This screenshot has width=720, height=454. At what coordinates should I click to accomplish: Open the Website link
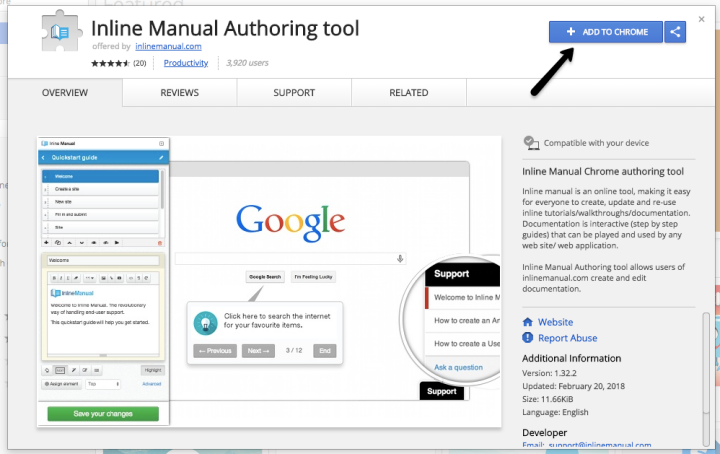point(555,322)
